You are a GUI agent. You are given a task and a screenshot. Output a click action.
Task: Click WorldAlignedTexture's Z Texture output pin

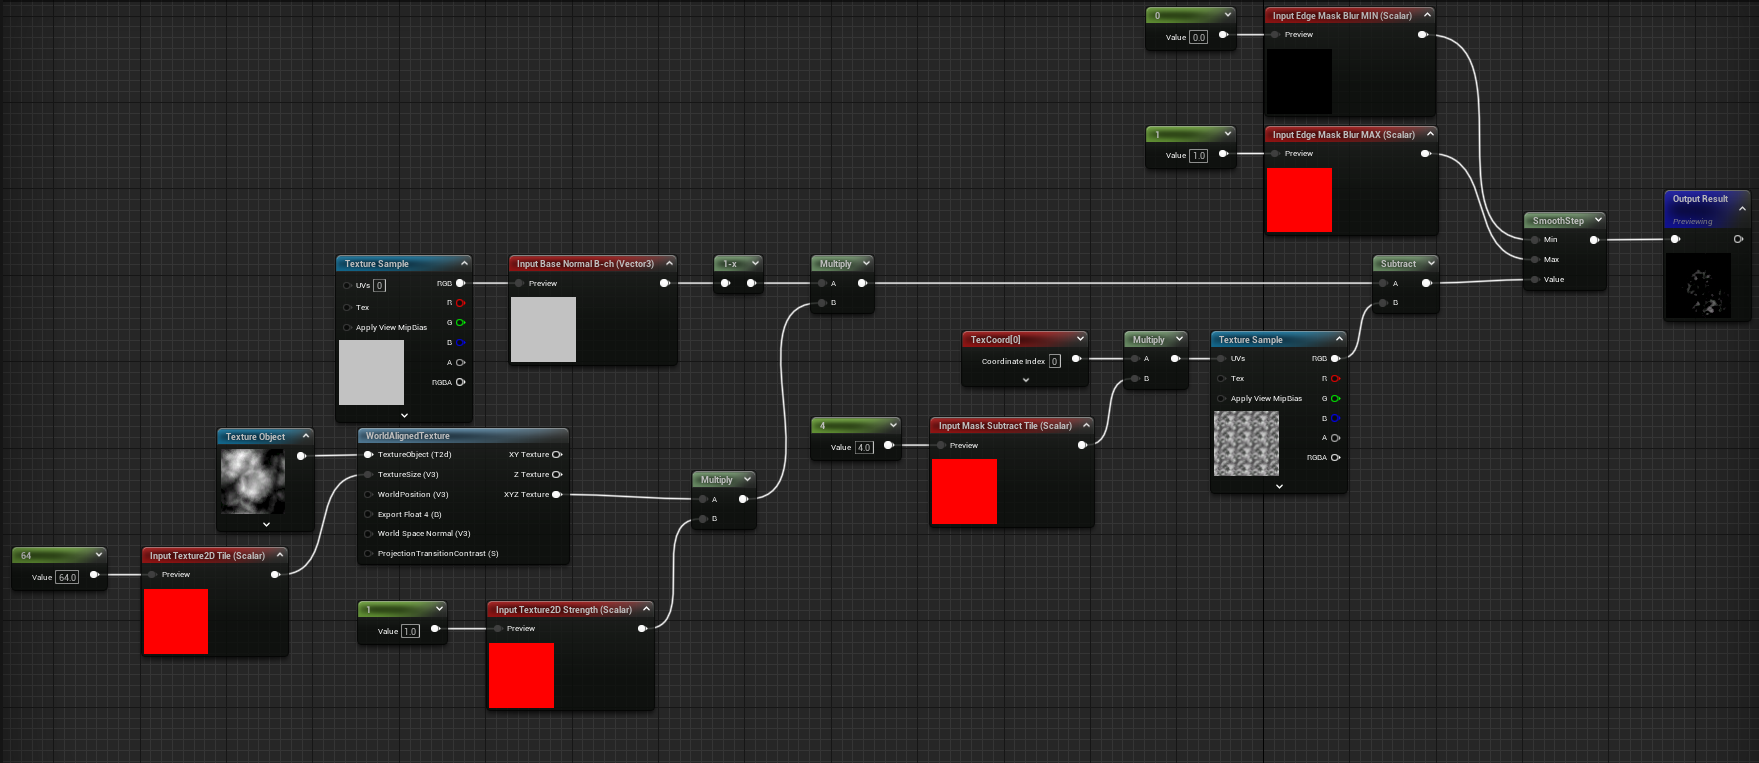click(557, 475)
